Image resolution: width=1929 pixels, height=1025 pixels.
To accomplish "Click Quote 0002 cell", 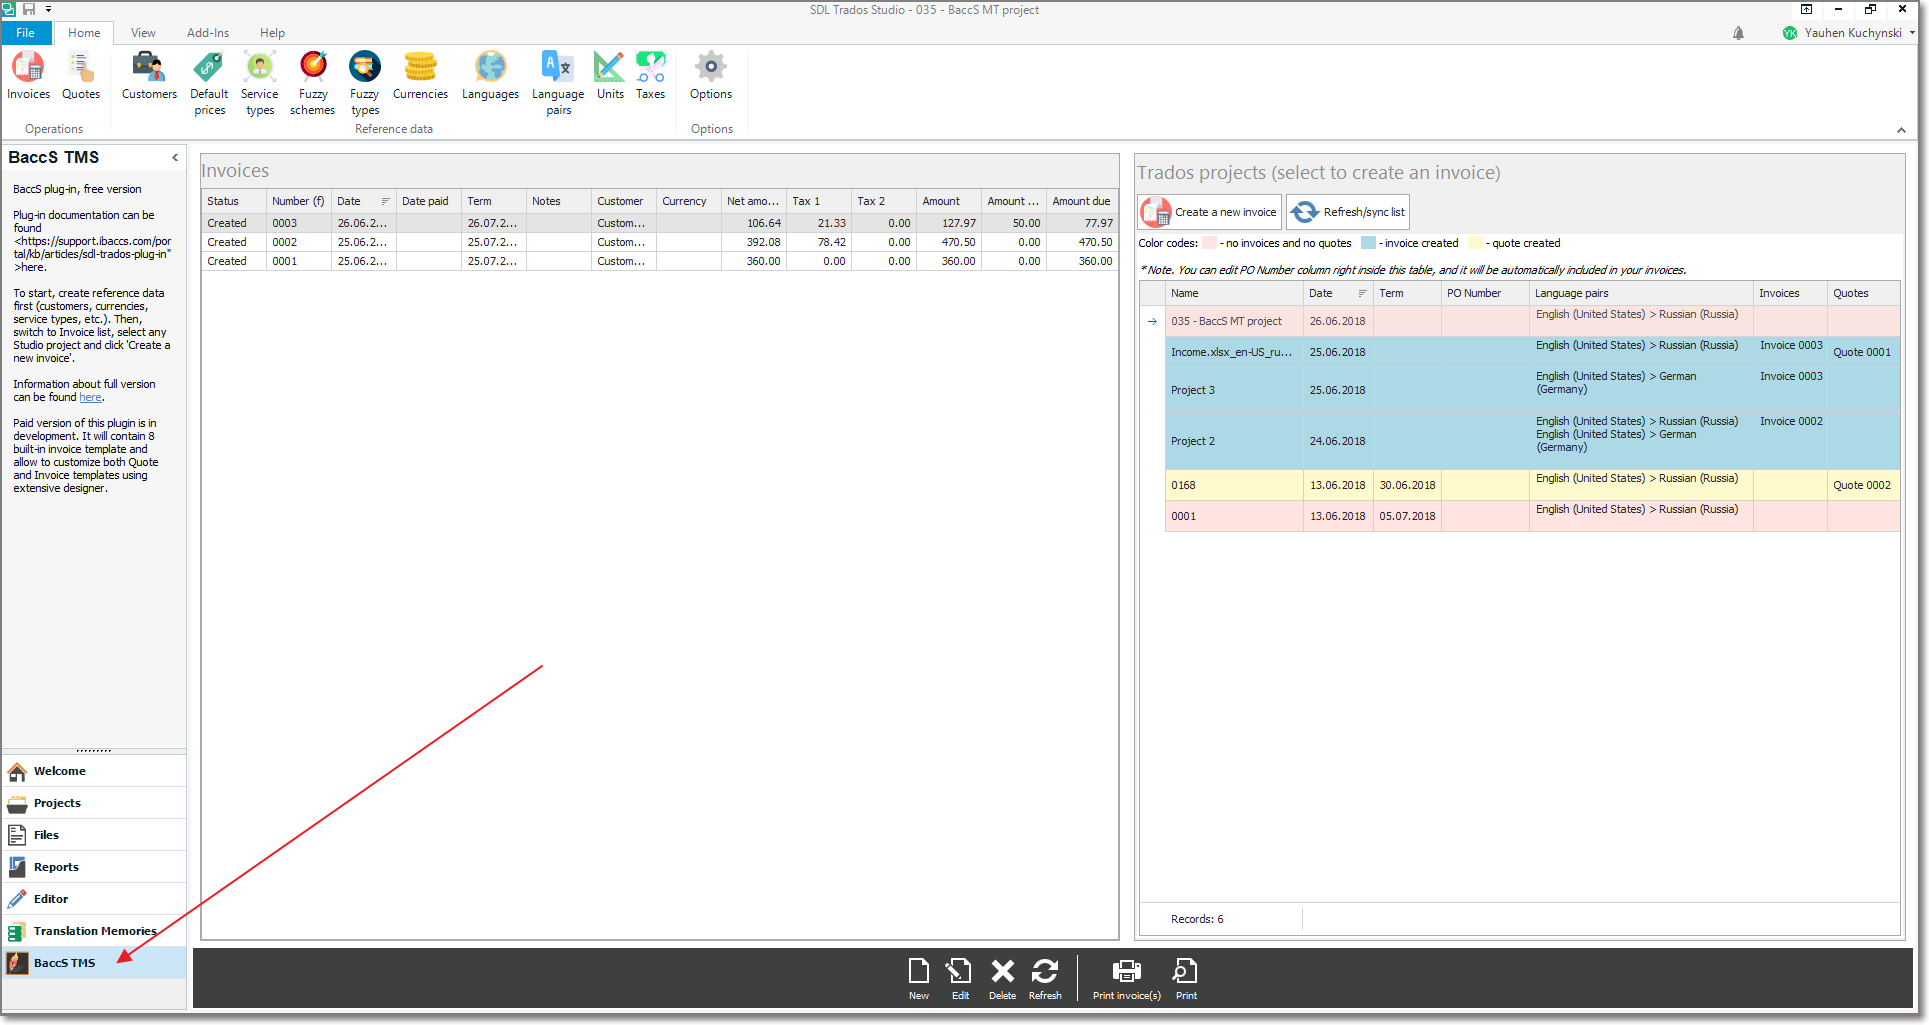I will (x=1862, y=485).
